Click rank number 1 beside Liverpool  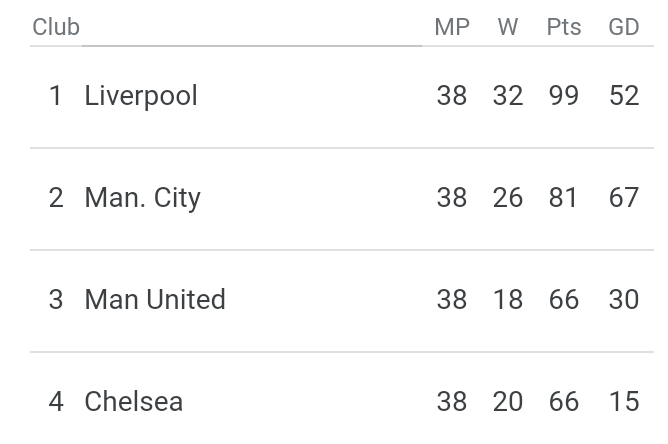tap(56, 96)
